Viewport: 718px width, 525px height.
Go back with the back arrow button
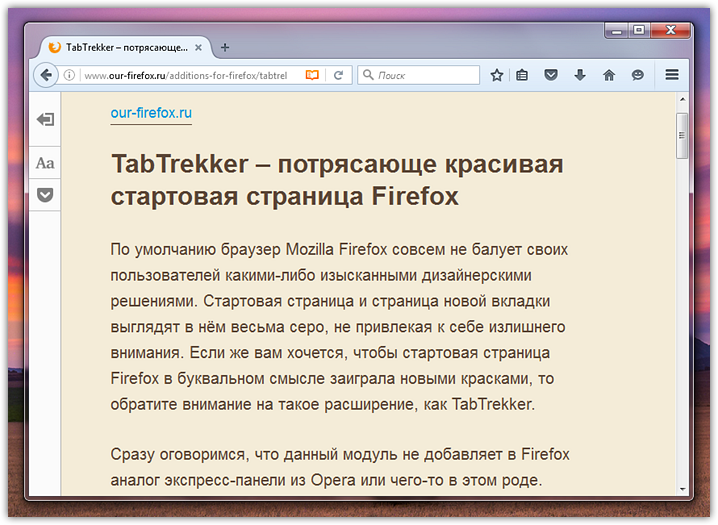coord(46,75)
